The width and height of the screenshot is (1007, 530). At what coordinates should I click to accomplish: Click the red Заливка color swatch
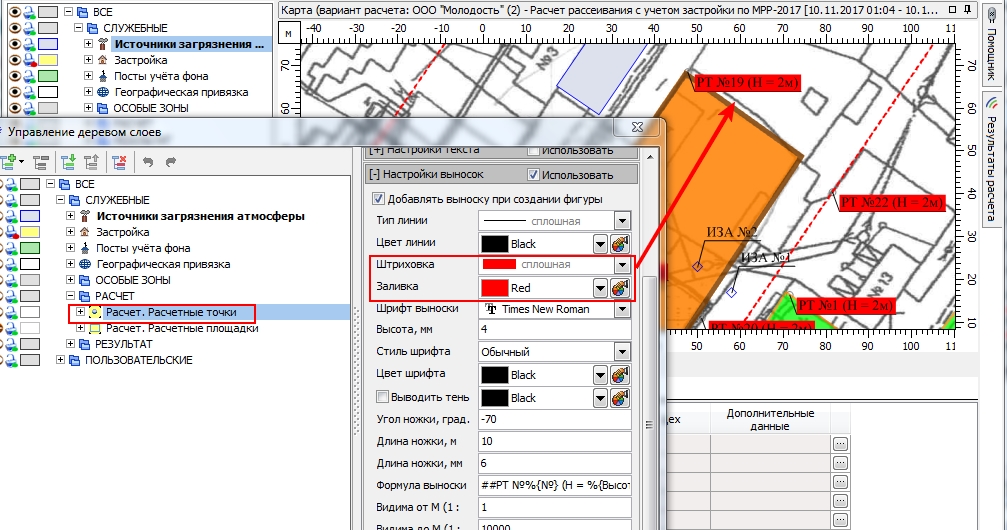point(495,288)
